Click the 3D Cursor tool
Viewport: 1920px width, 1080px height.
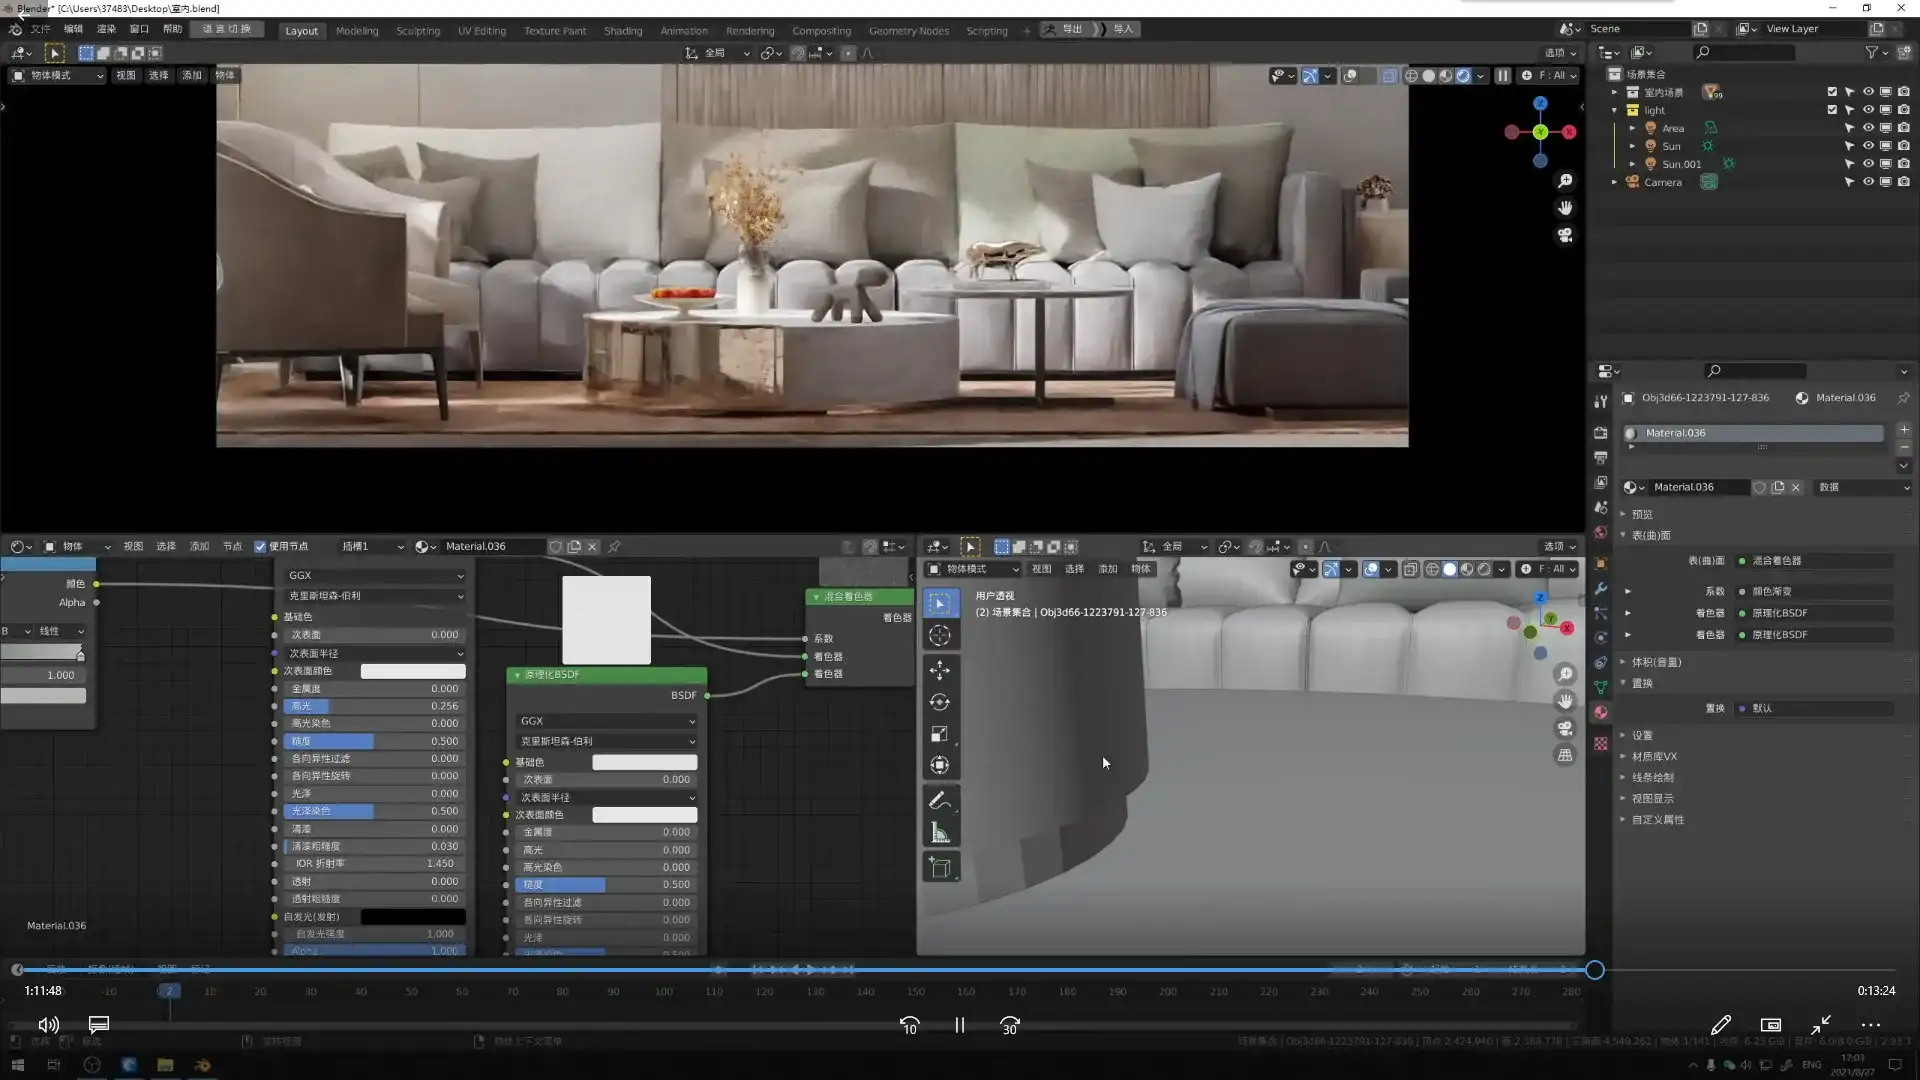coord(939,635)
